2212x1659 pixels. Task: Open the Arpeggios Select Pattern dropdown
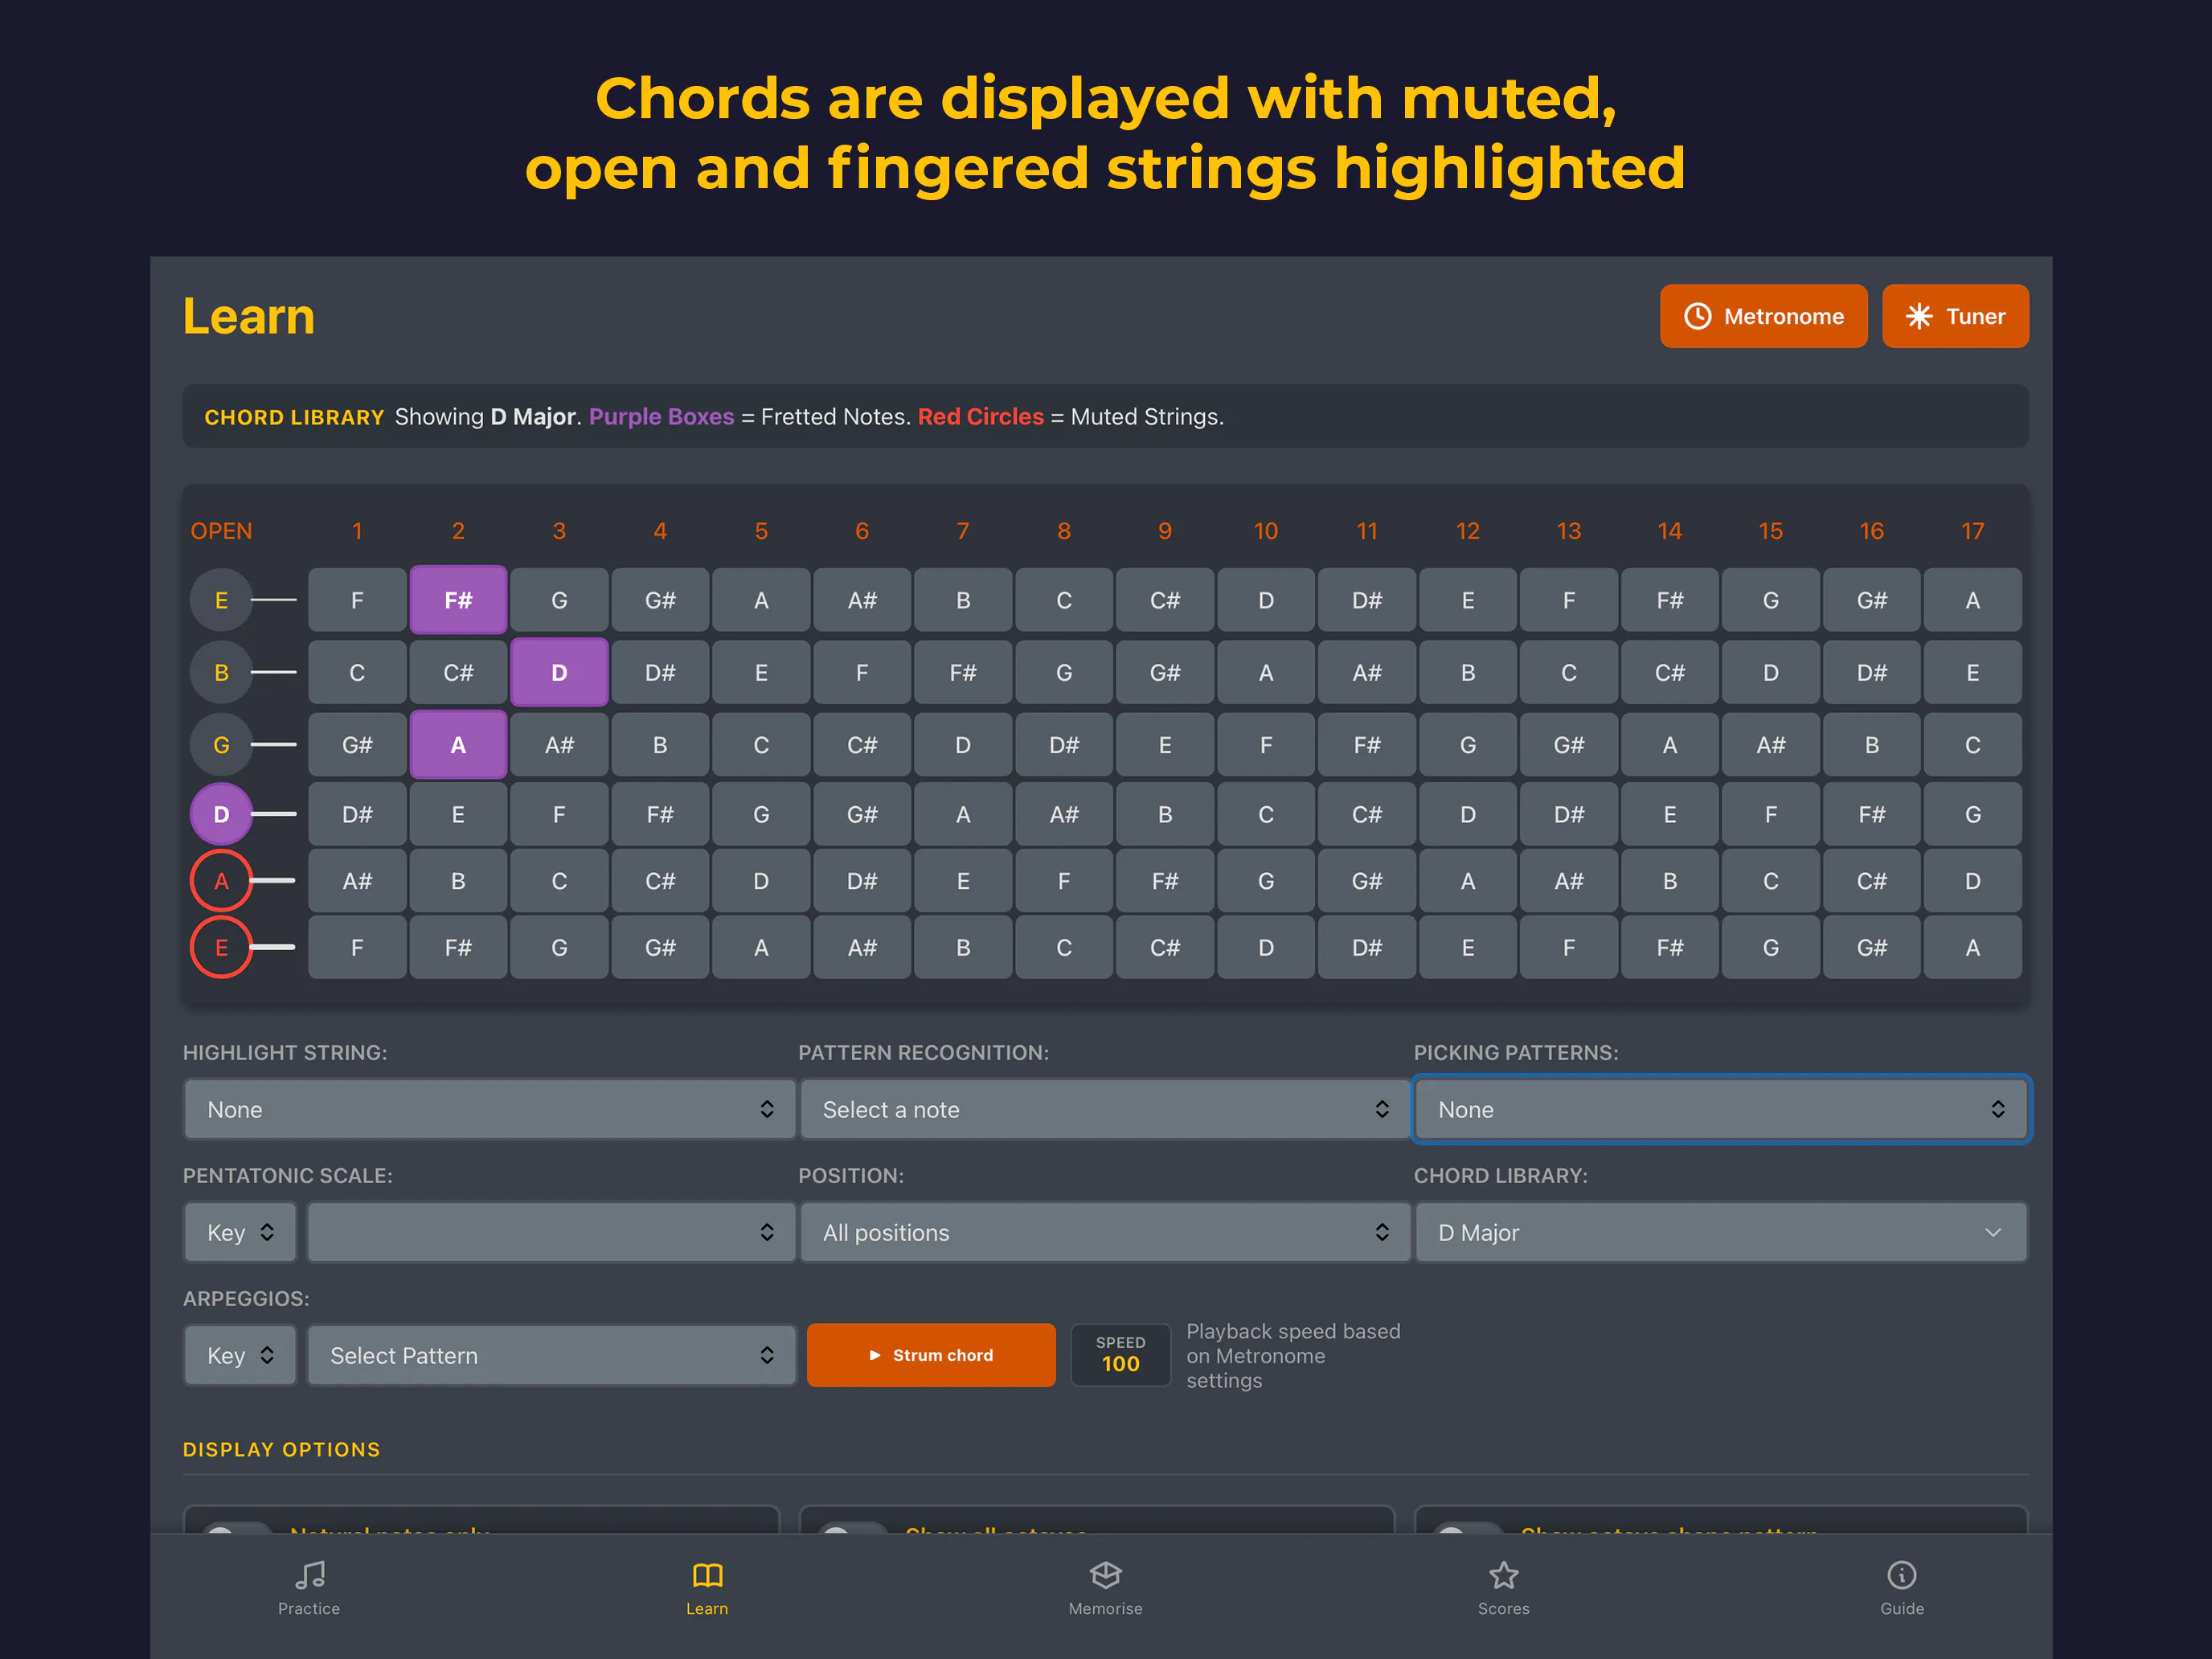pos(551,1355)
